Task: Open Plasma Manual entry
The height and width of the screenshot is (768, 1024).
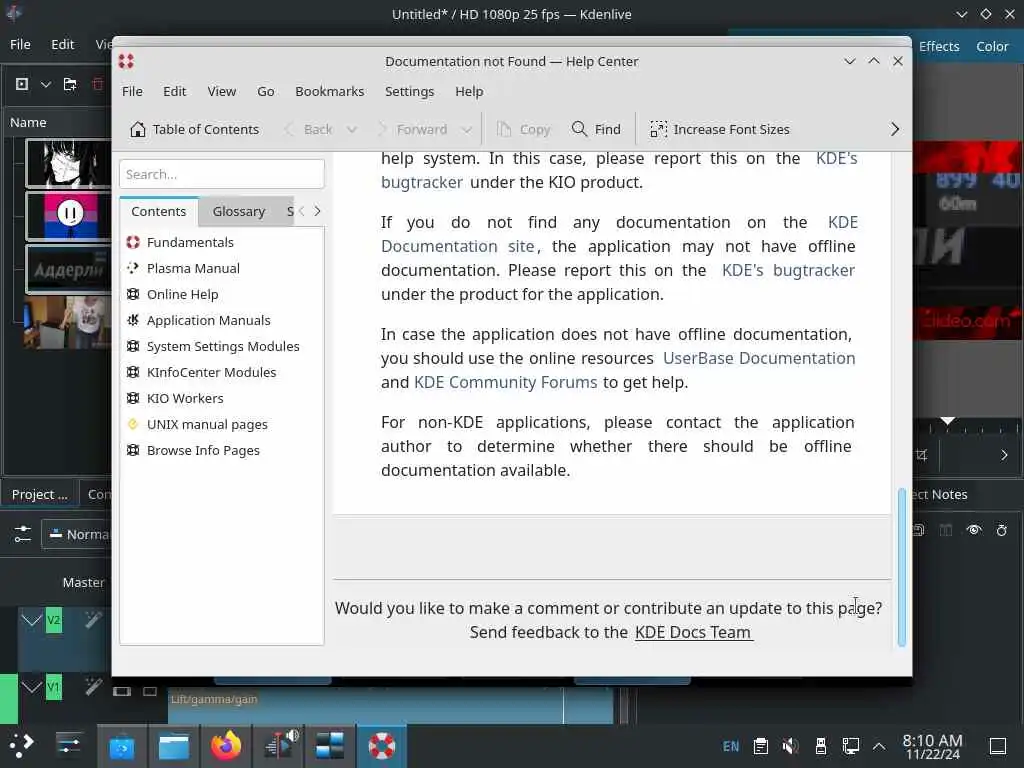Action: click(193, 268)
